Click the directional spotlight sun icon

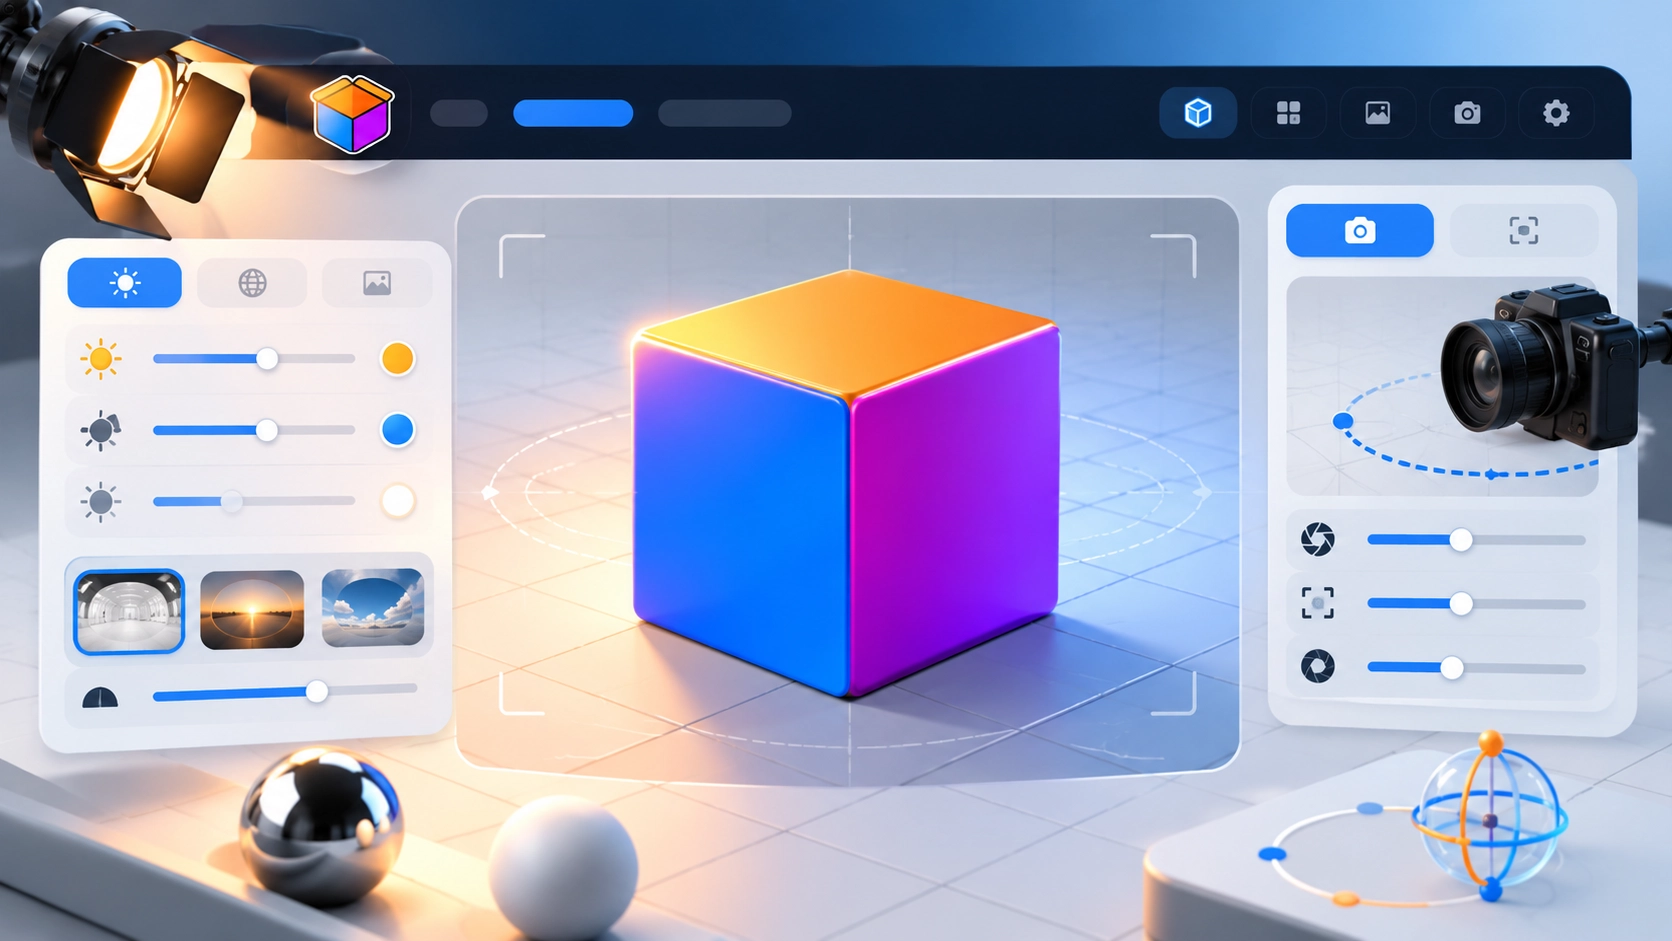(101, 430)
